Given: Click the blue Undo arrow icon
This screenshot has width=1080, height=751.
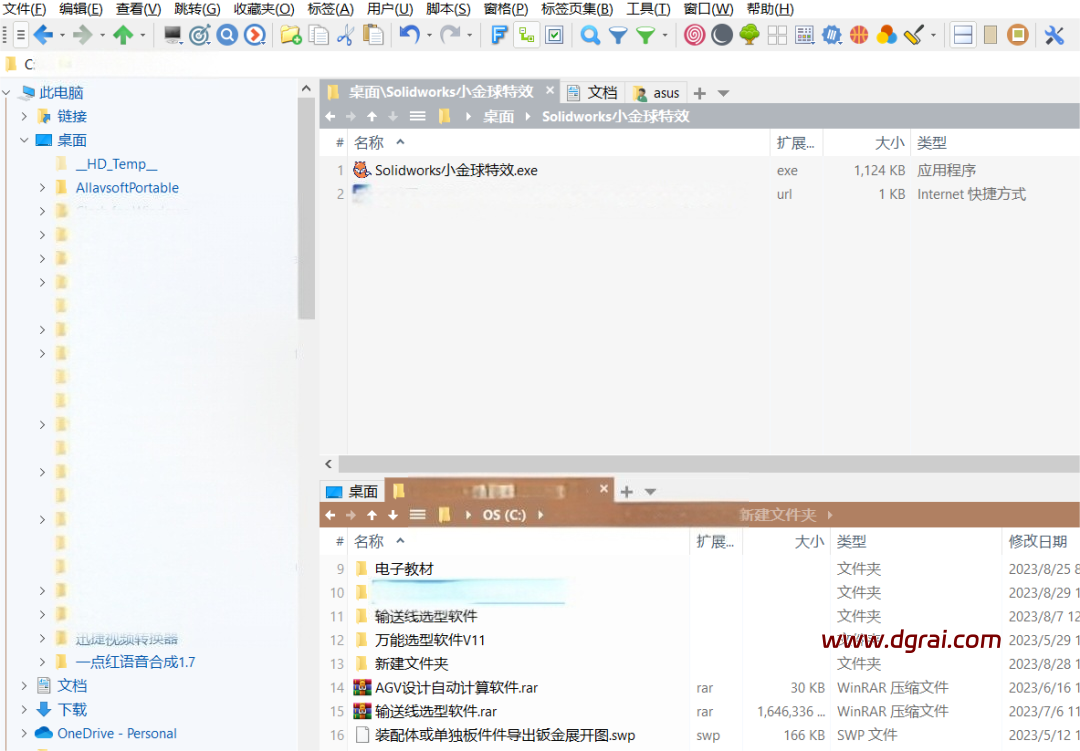Looking at the screenshot, I should tap(408, 35).
